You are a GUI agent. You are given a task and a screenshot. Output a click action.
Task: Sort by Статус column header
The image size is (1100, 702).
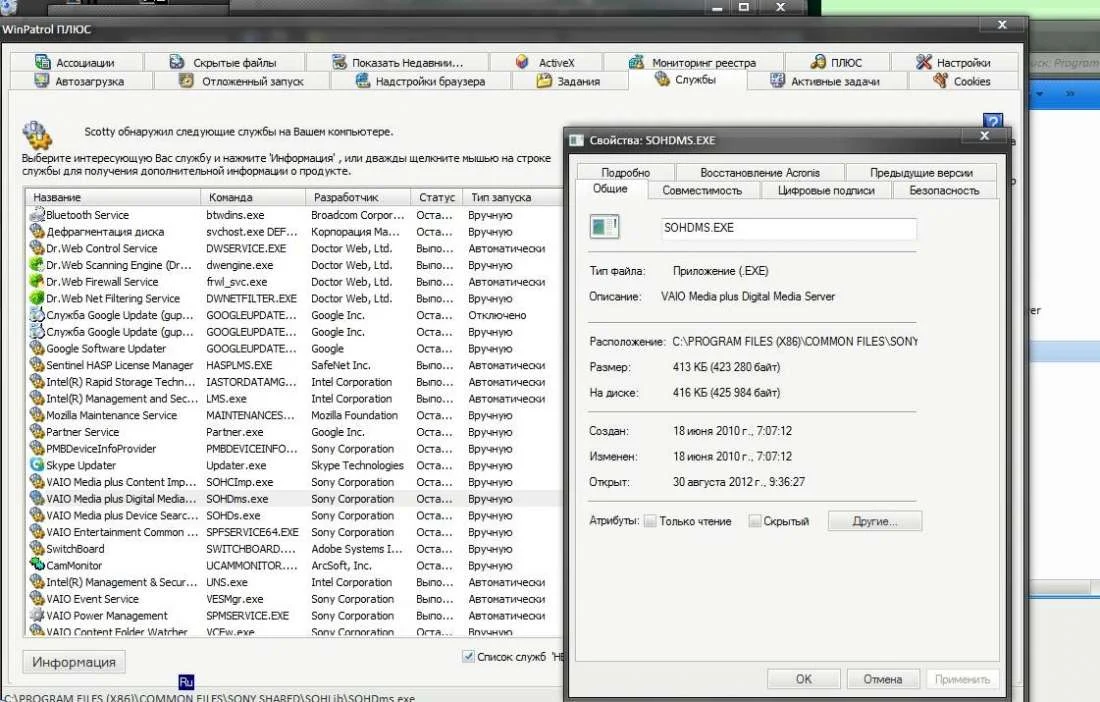(x=437, y=197)
